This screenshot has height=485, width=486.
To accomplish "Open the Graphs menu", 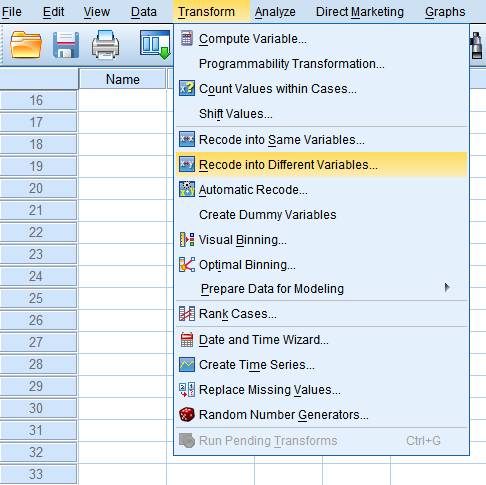I will click(445, 12).
